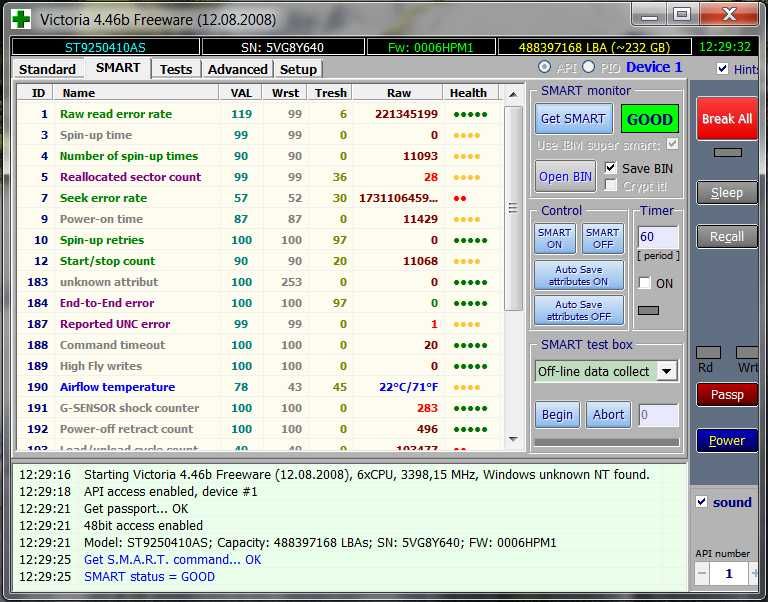Click the Power-on time attribute
This screenshot has width=768, height=602.
click(101, 219)
